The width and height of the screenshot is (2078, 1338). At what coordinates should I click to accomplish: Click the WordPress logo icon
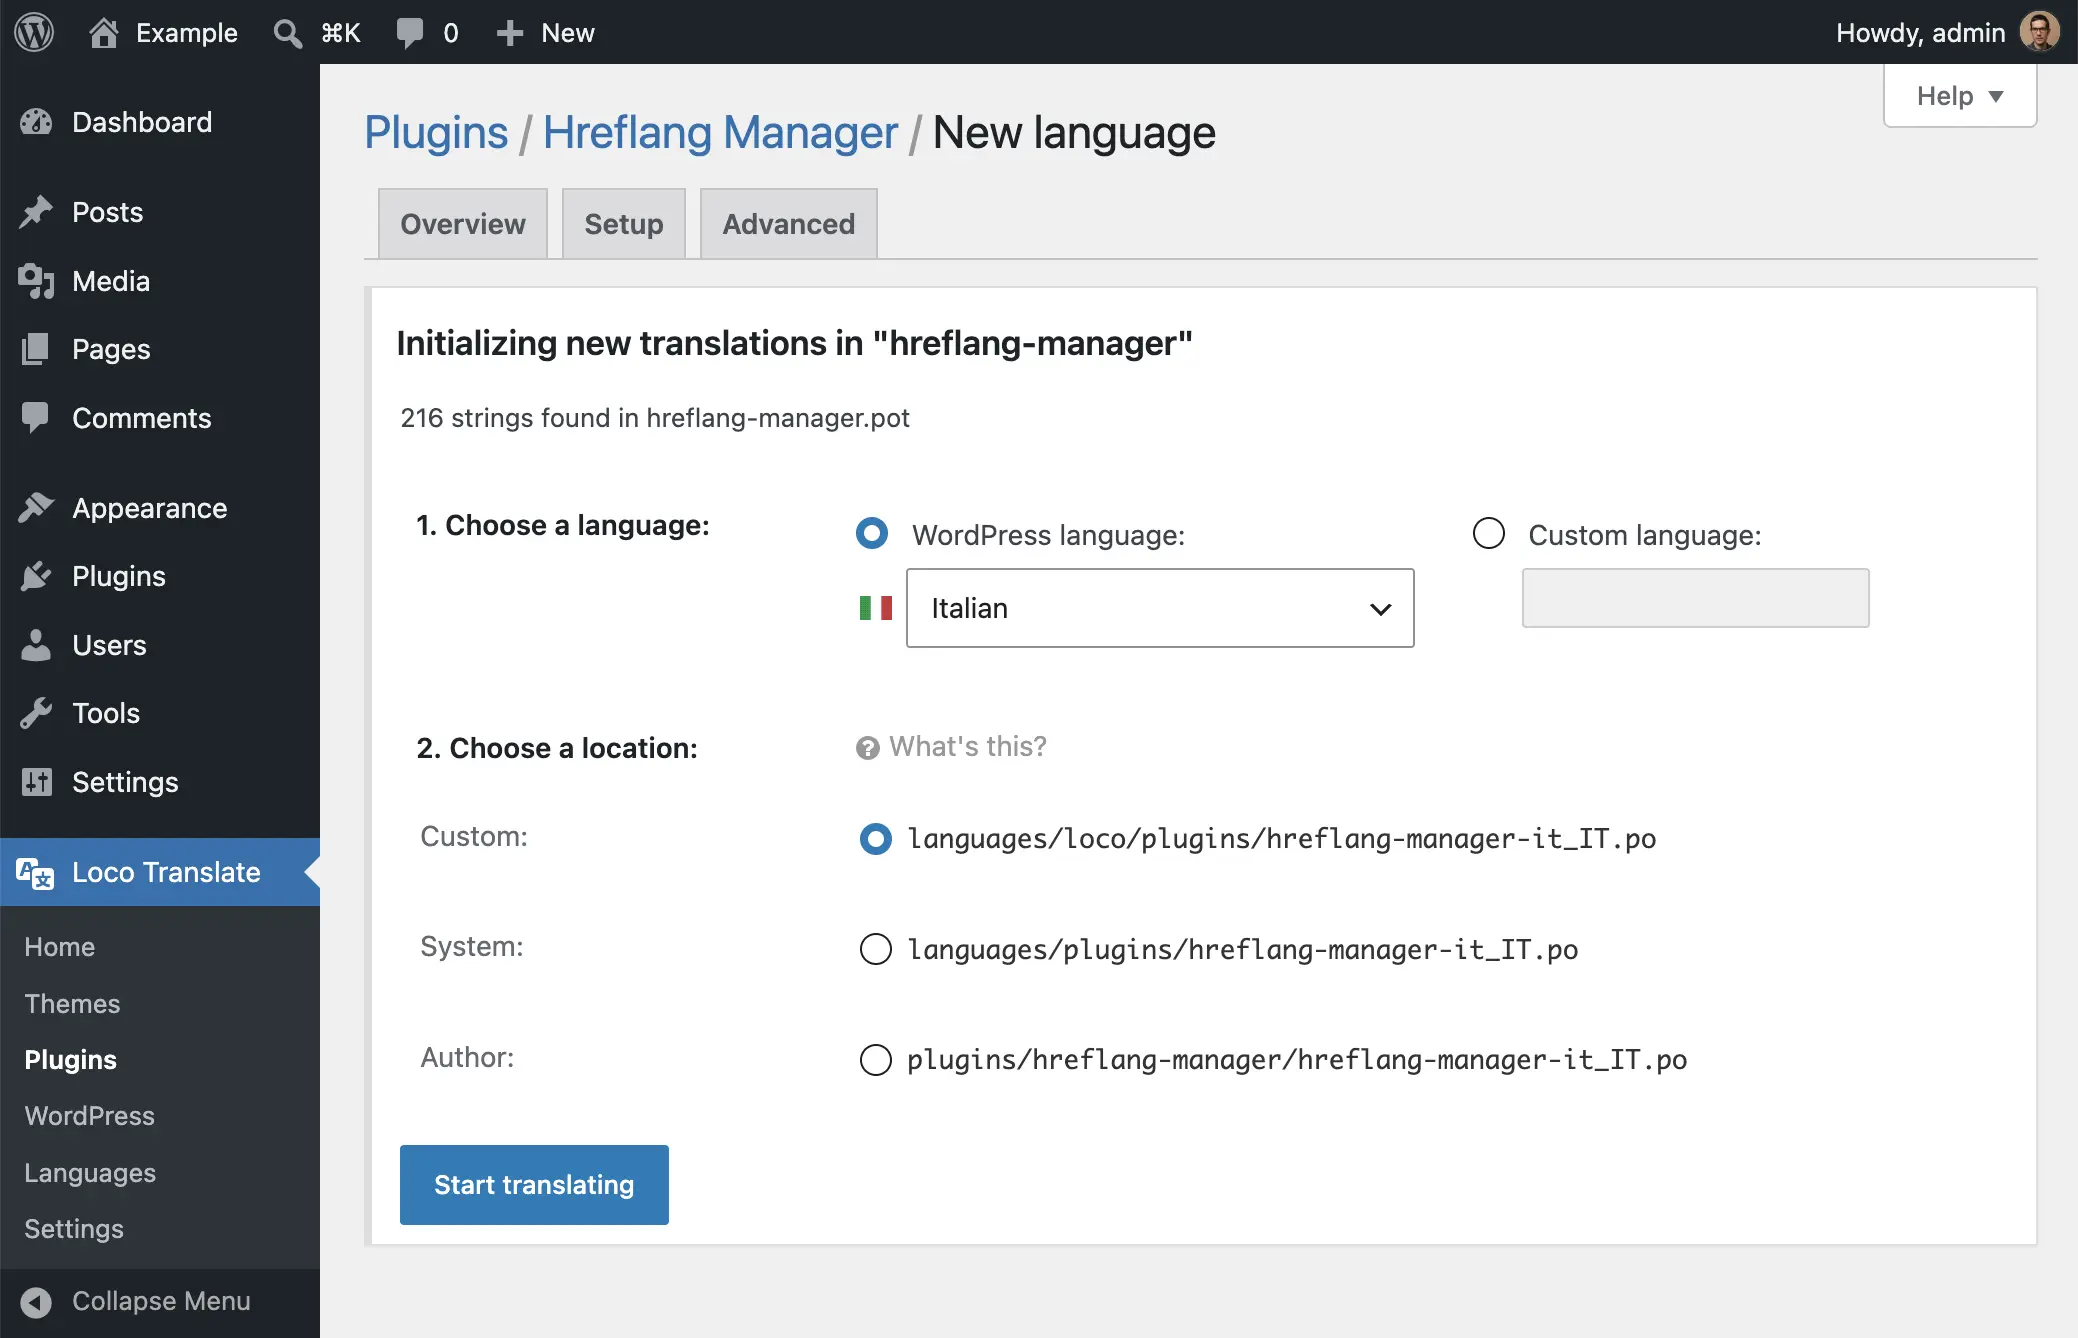tap(34, 32)
